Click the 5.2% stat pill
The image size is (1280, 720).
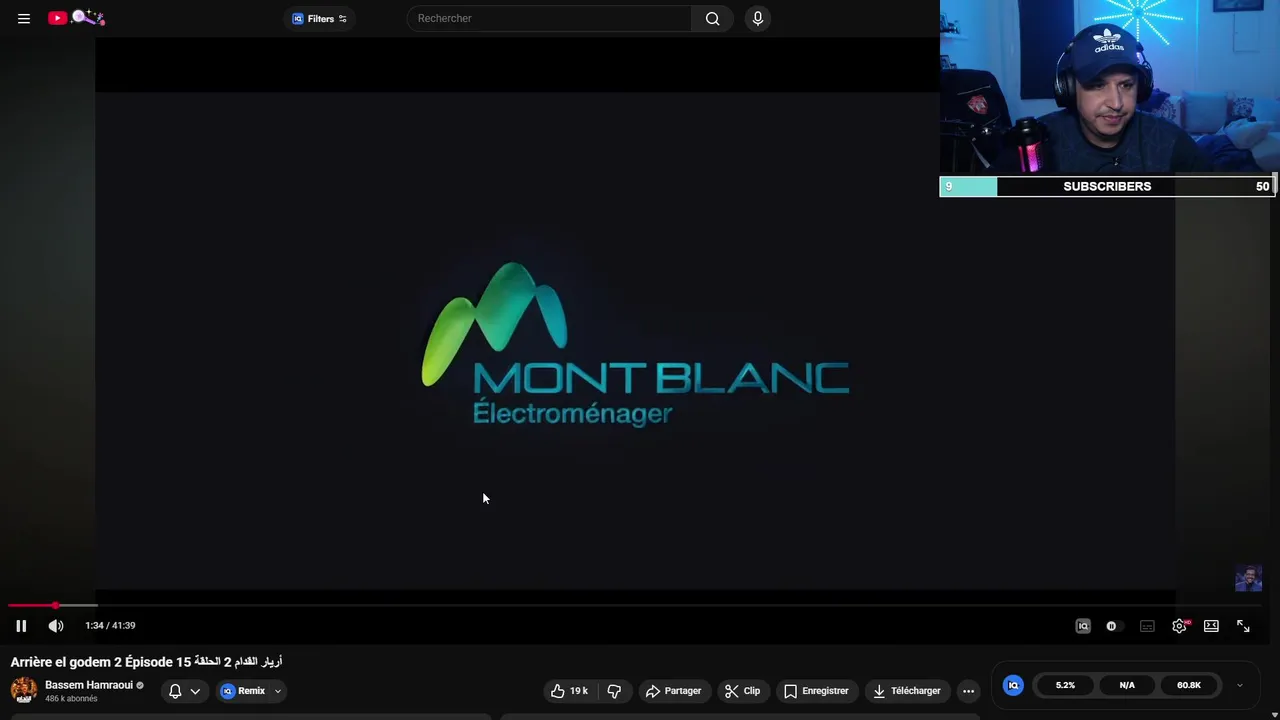[x=1065, y=685]
